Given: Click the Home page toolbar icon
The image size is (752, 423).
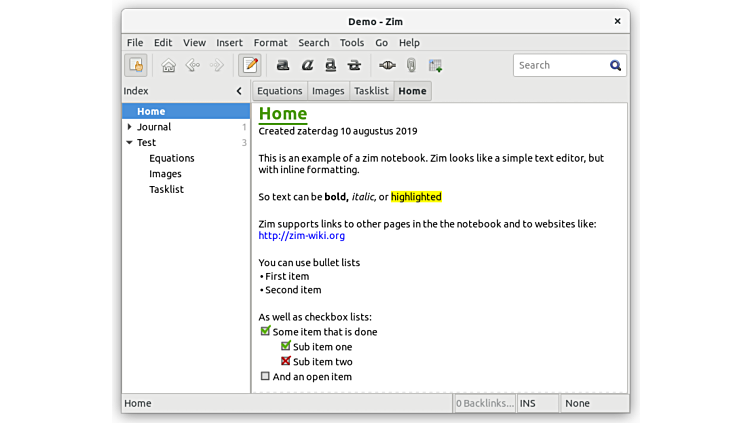Looking at the screenshot, I should [x=168, y=66].
